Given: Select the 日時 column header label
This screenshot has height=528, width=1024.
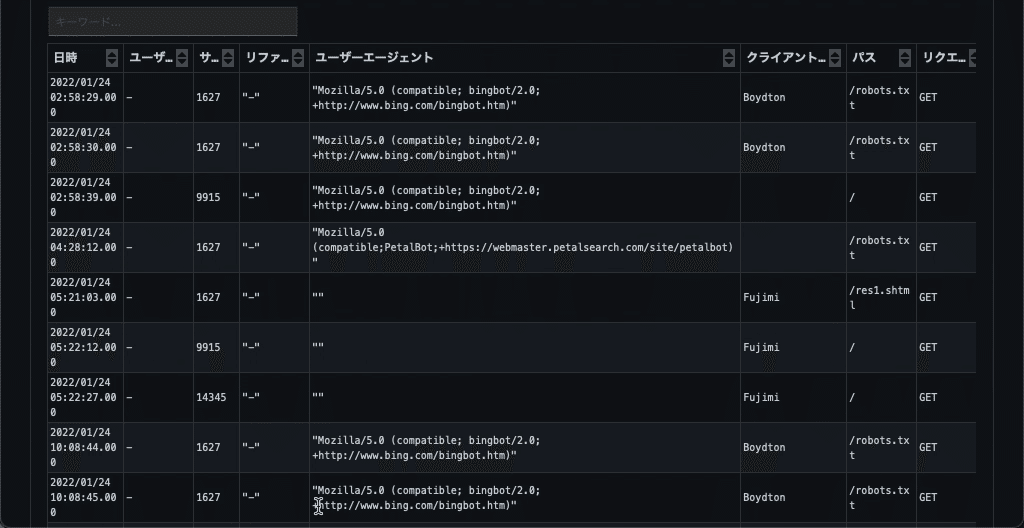Looking at the screenshot, I should (65, 58).
